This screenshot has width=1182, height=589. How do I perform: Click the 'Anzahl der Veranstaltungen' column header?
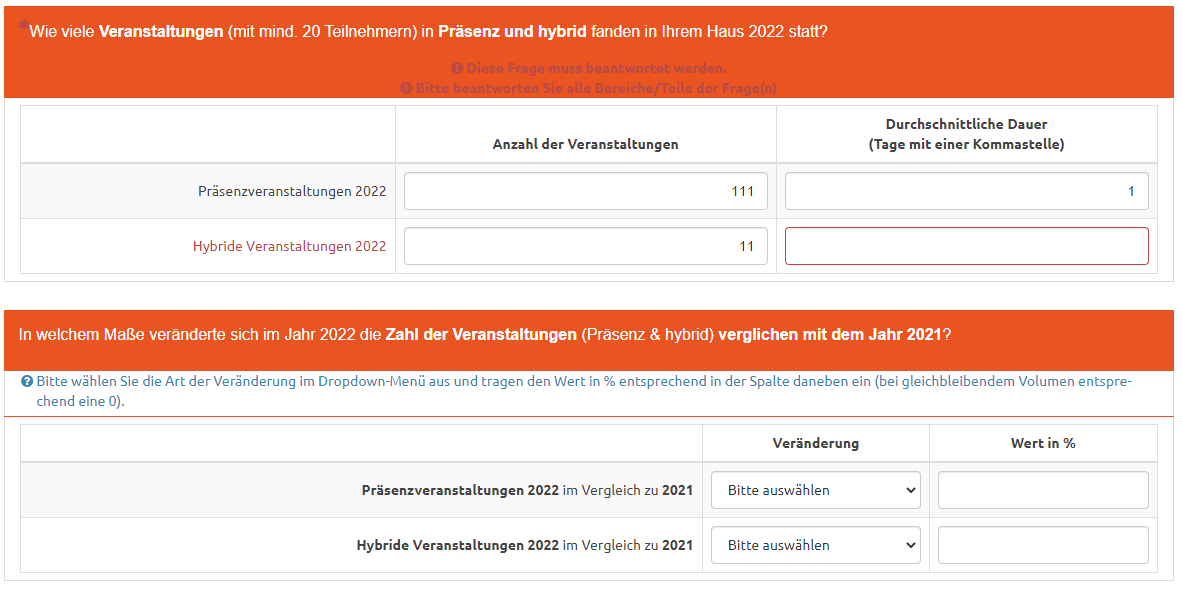(585, 144)
